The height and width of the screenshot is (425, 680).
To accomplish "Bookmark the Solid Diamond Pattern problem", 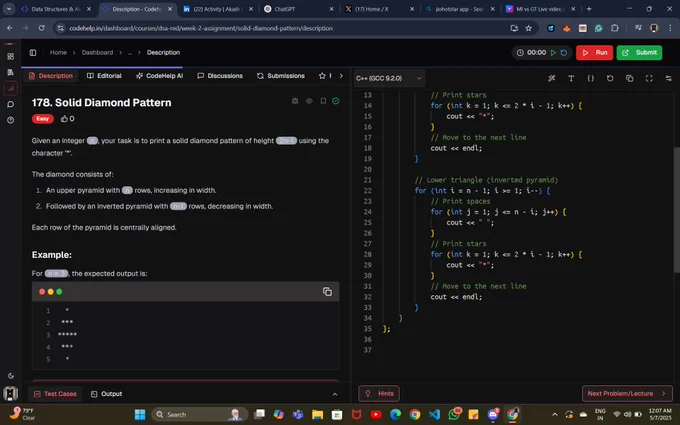I will pyautogui.click(x=323, y=101).
